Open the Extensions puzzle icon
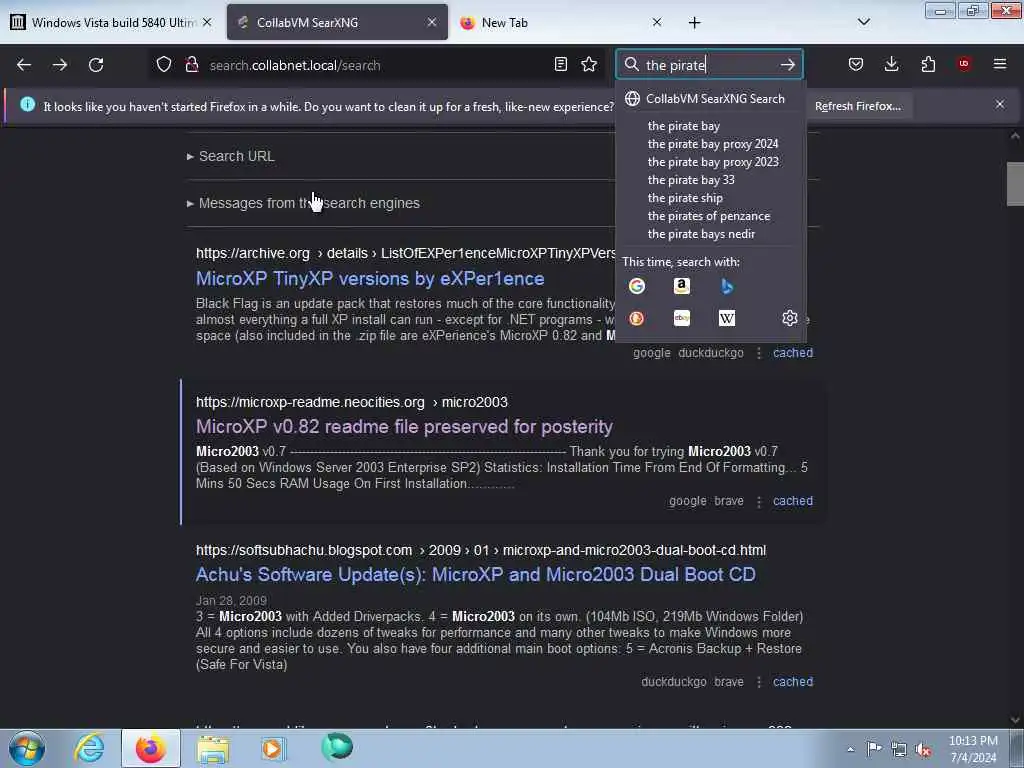 point(928,65)
